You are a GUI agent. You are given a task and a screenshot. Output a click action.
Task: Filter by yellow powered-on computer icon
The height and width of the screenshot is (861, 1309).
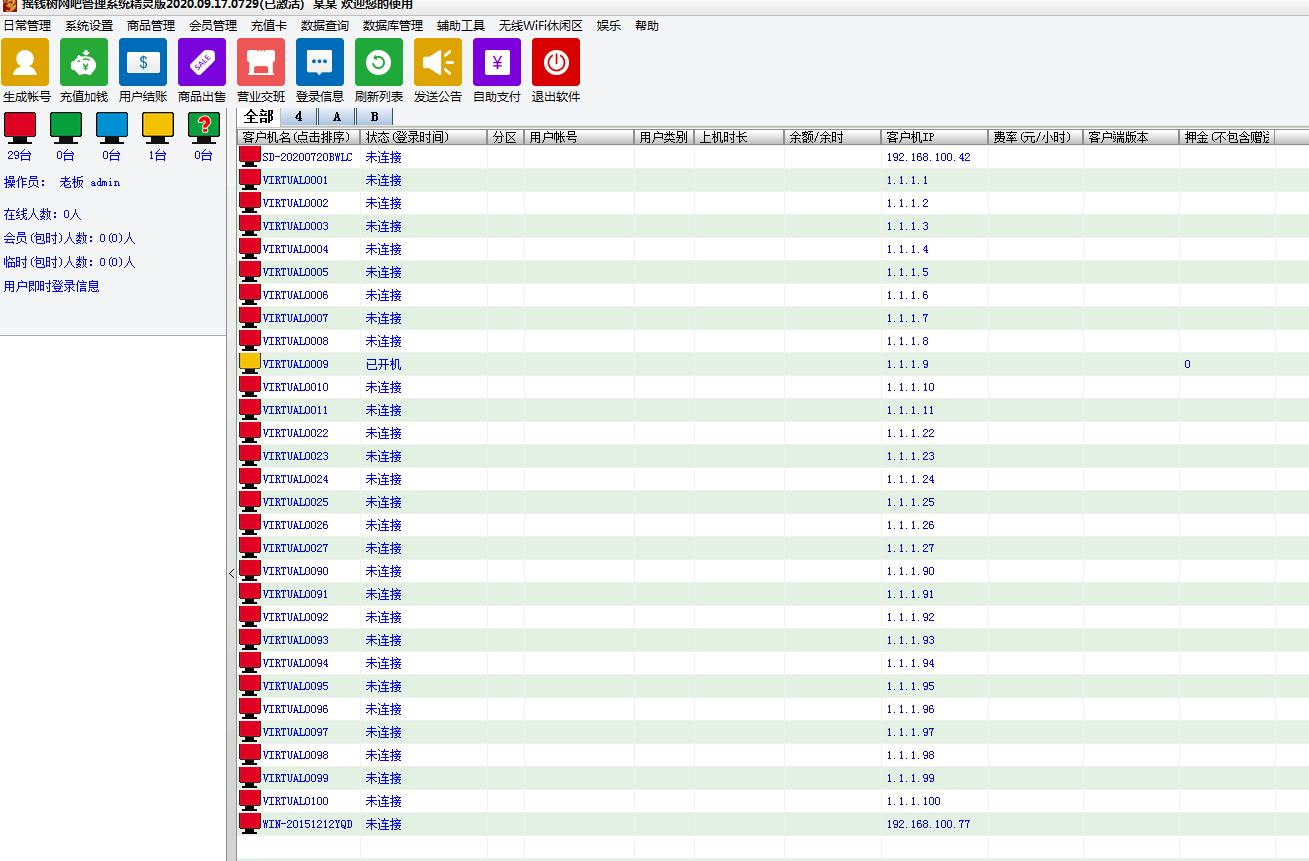[x=158, y=127]
